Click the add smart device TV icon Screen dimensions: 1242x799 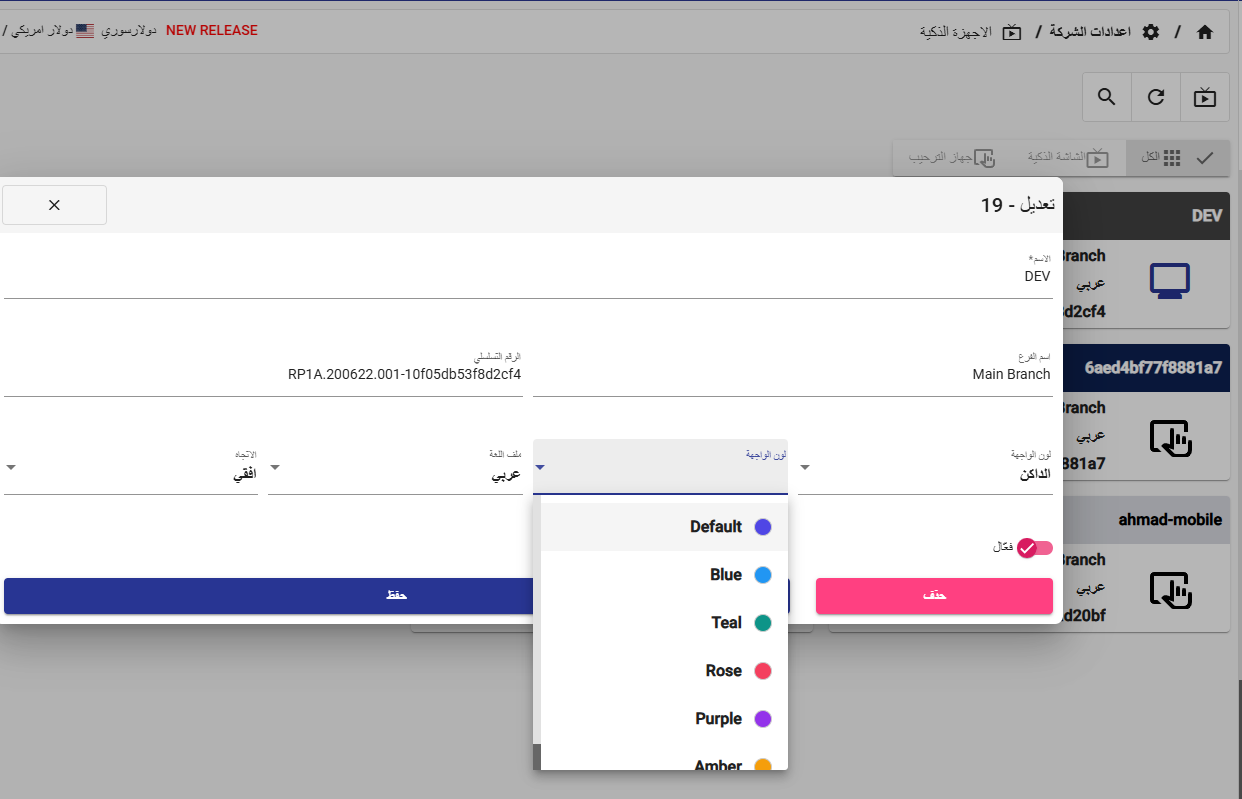(1205, 97)
